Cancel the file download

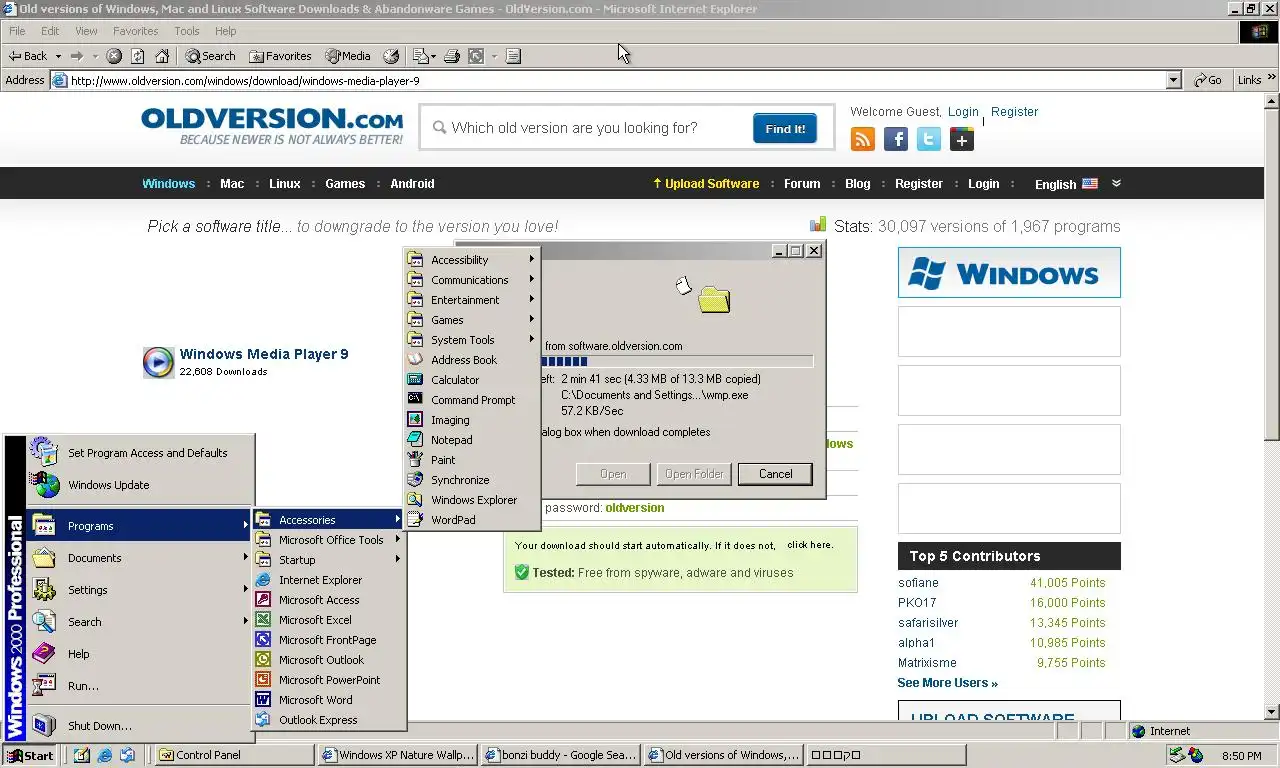(x=775, y=474)
